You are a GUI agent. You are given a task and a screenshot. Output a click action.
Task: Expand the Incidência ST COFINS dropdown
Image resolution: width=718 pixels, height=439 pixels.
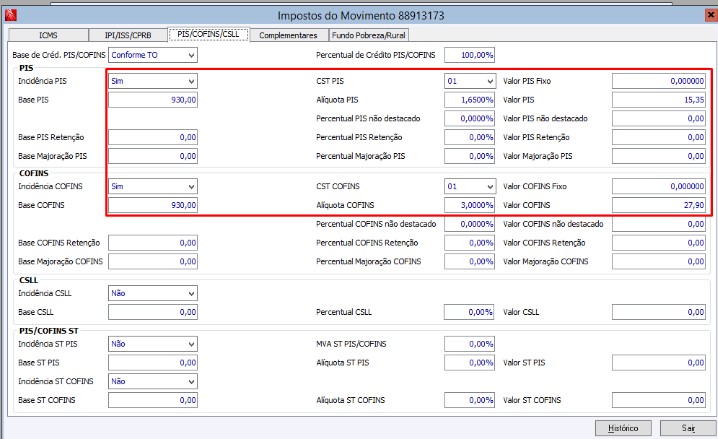pos(153,381)
